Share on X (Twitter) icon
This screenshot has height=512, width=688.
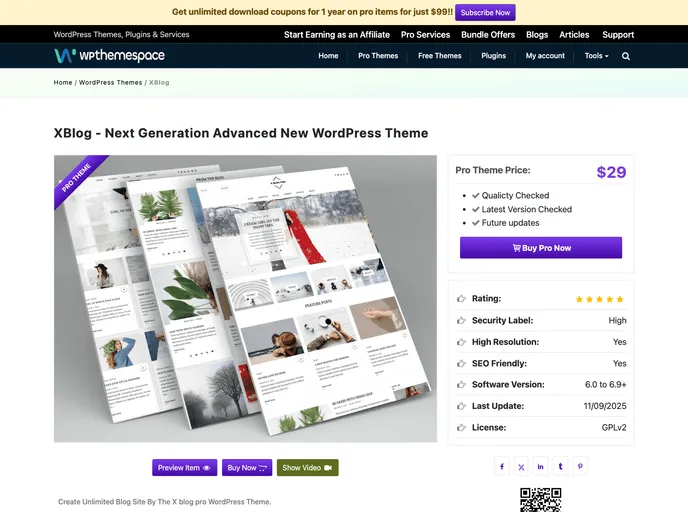point(521,466)
